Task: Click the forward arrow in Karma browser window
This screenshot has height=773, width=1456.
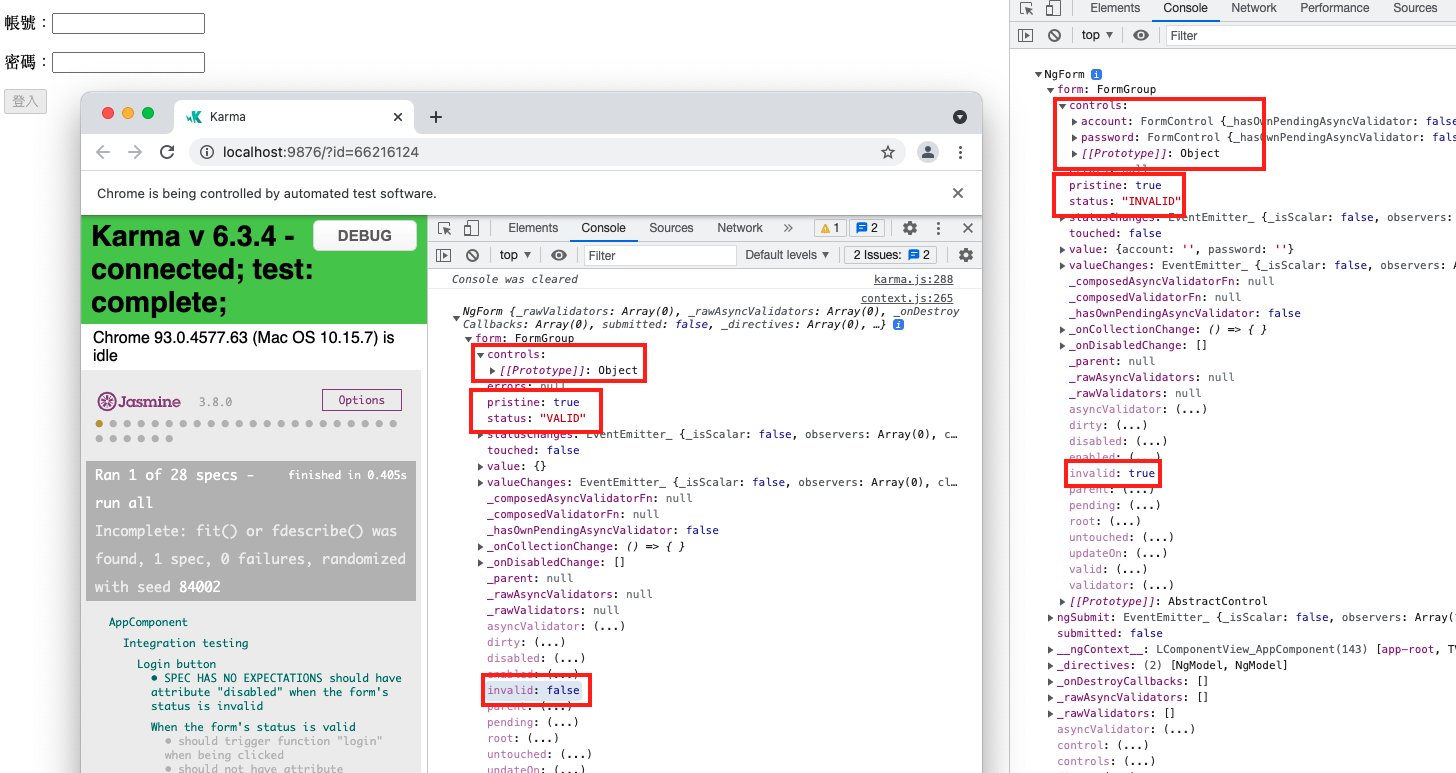Action: click(135, 152)
